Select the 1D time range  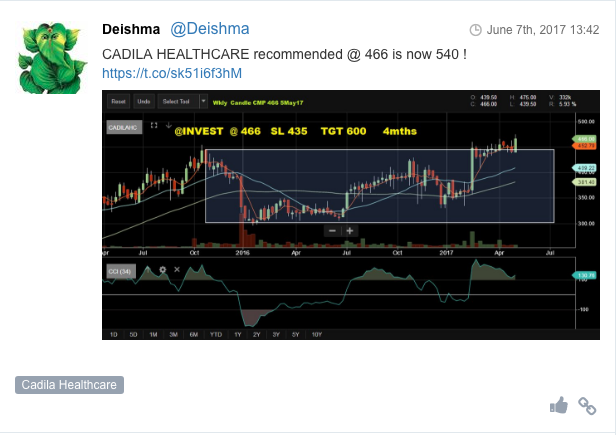114,334
